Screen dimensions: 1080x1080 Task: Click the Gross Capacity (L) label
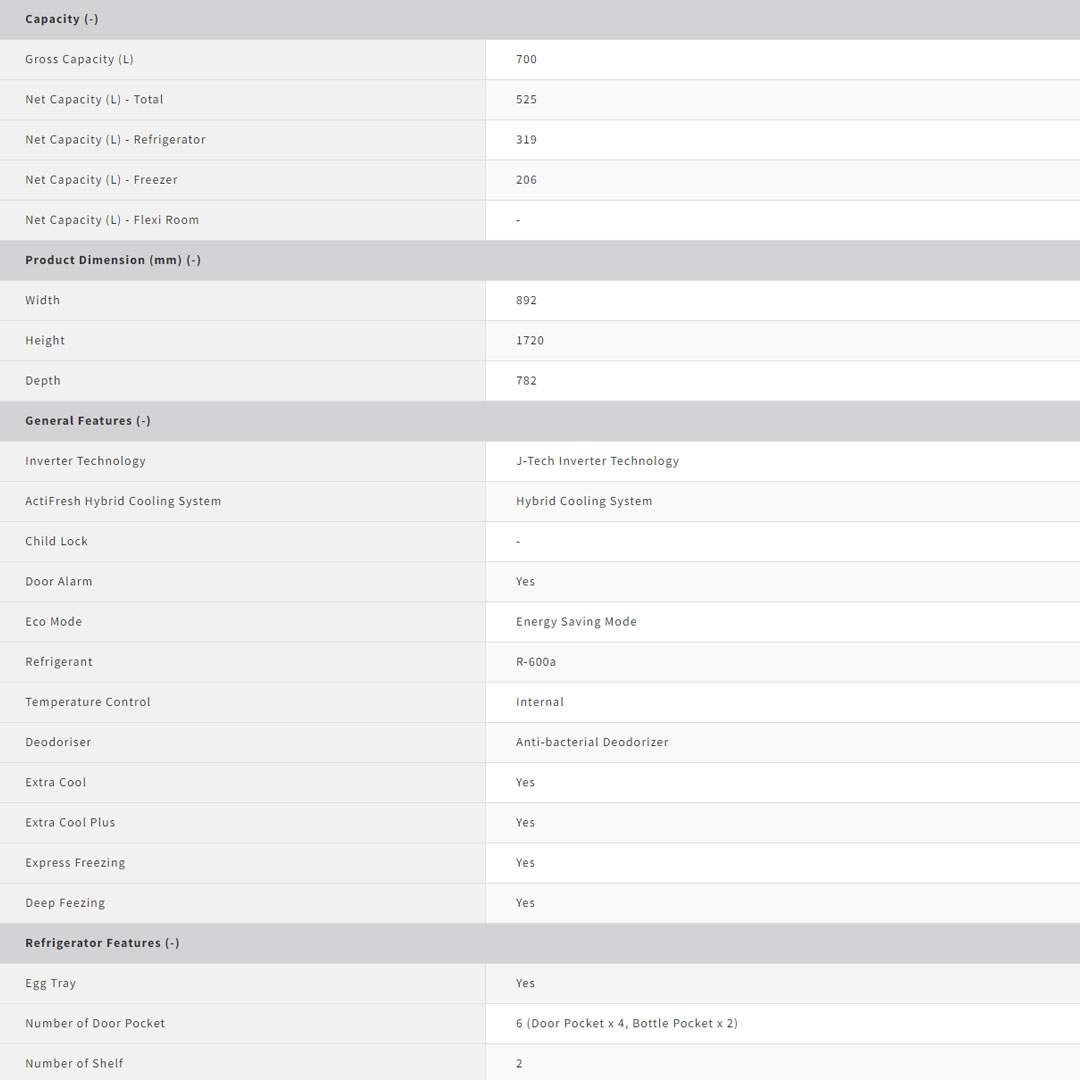click(79, 59)
